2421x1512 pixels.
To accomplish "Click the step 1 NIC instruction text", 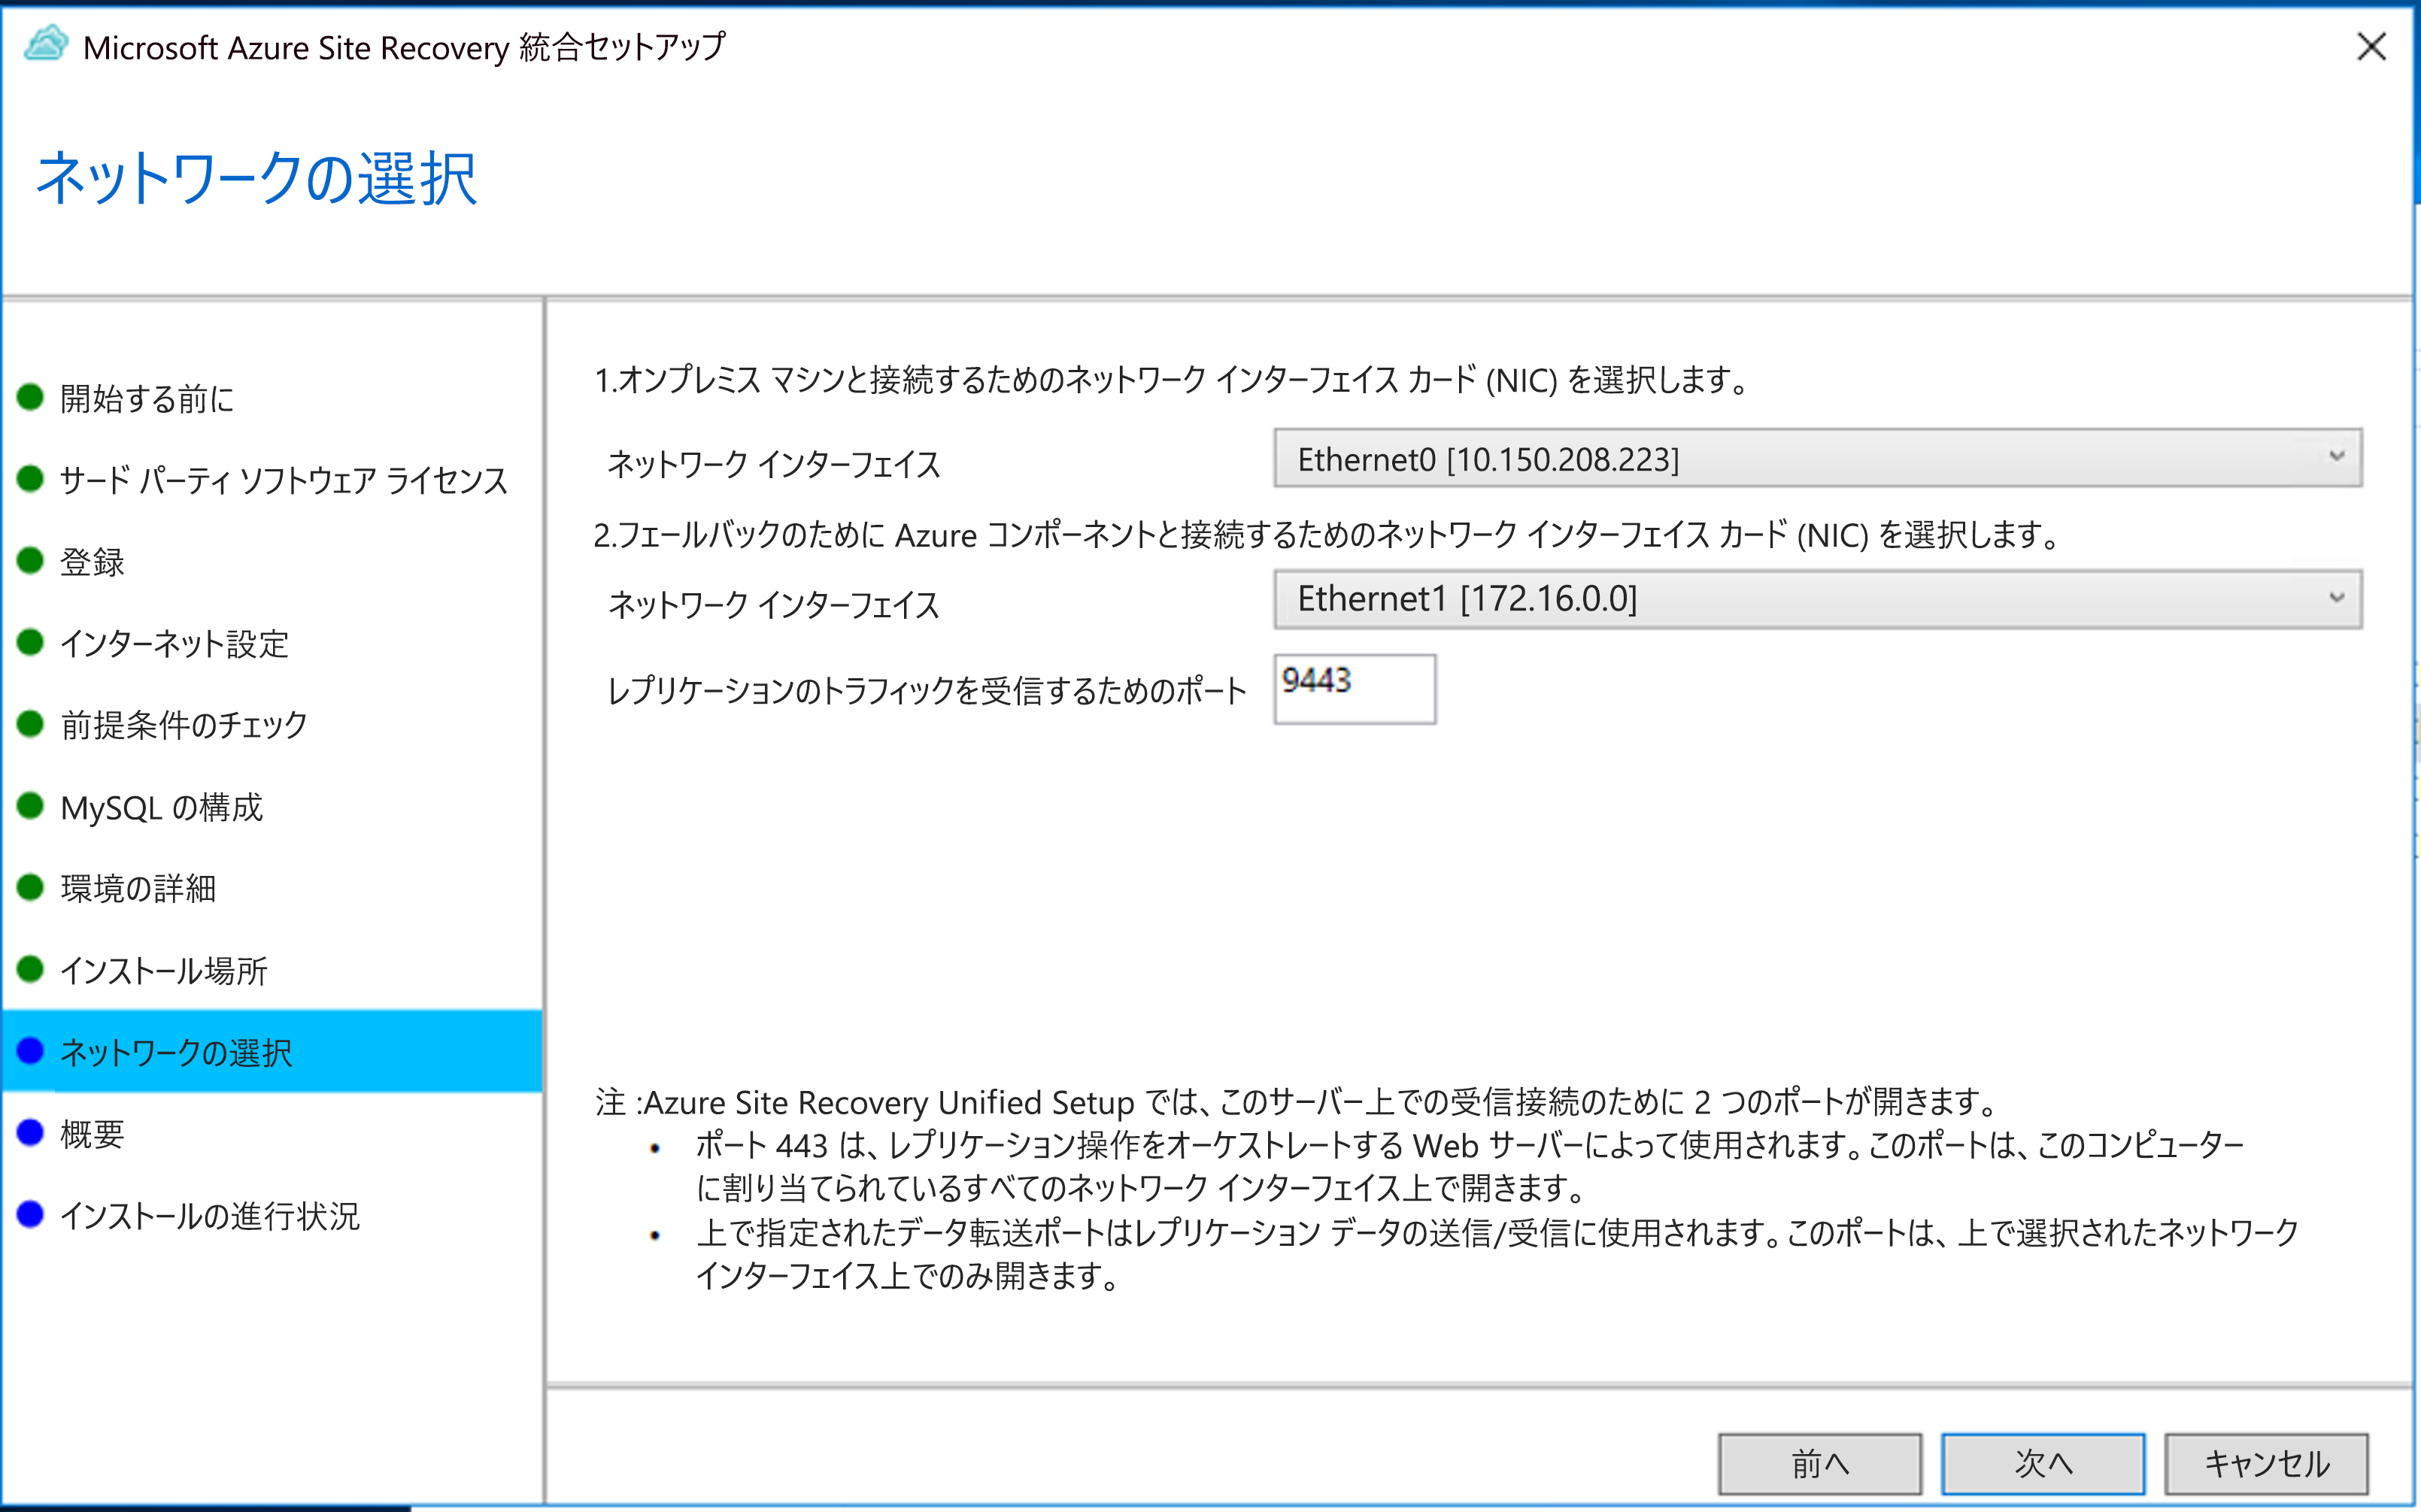I will 1171,380.
